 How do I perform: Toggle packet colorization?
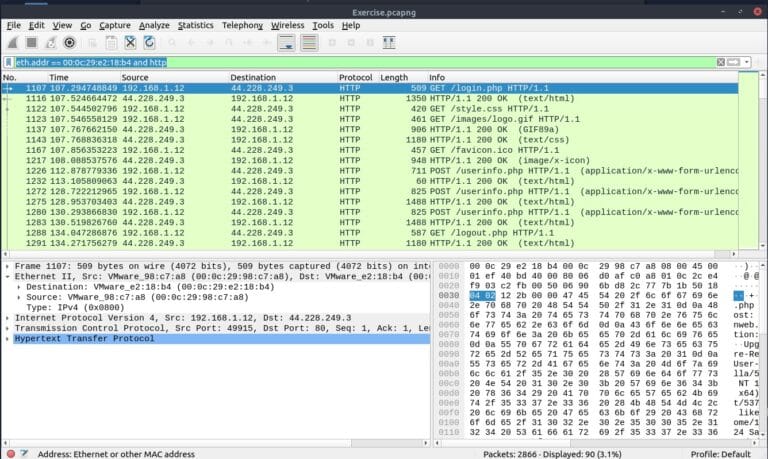309,43
